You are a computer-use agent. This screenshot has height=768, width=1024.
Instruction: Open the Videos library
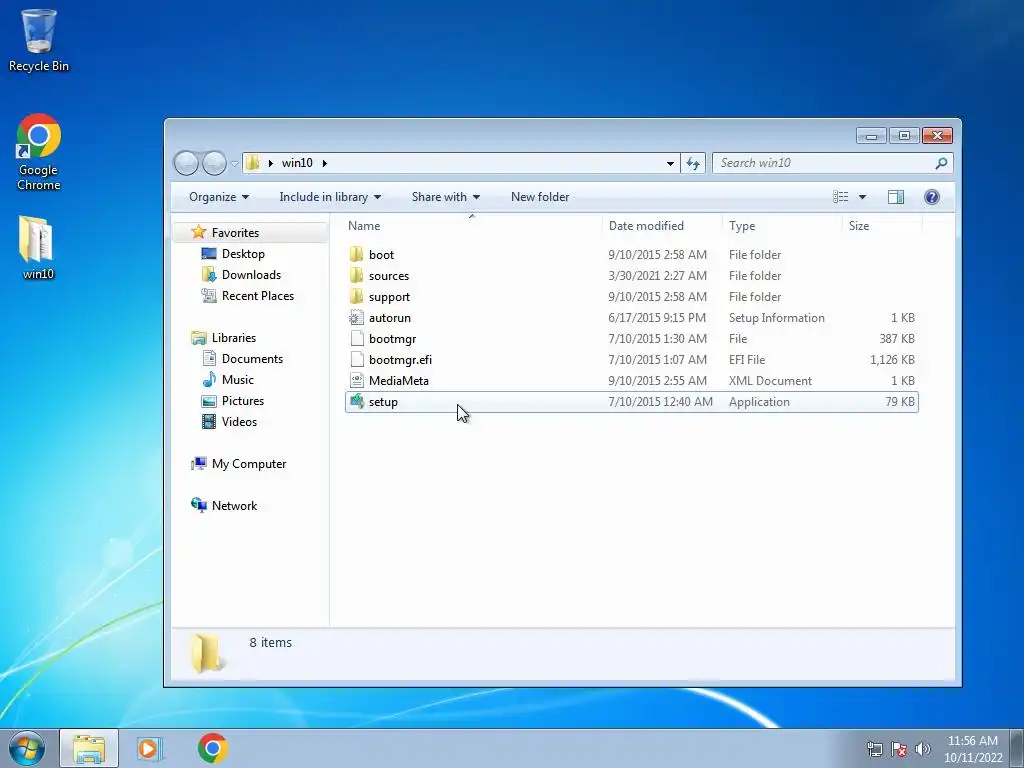coord(239,422)
